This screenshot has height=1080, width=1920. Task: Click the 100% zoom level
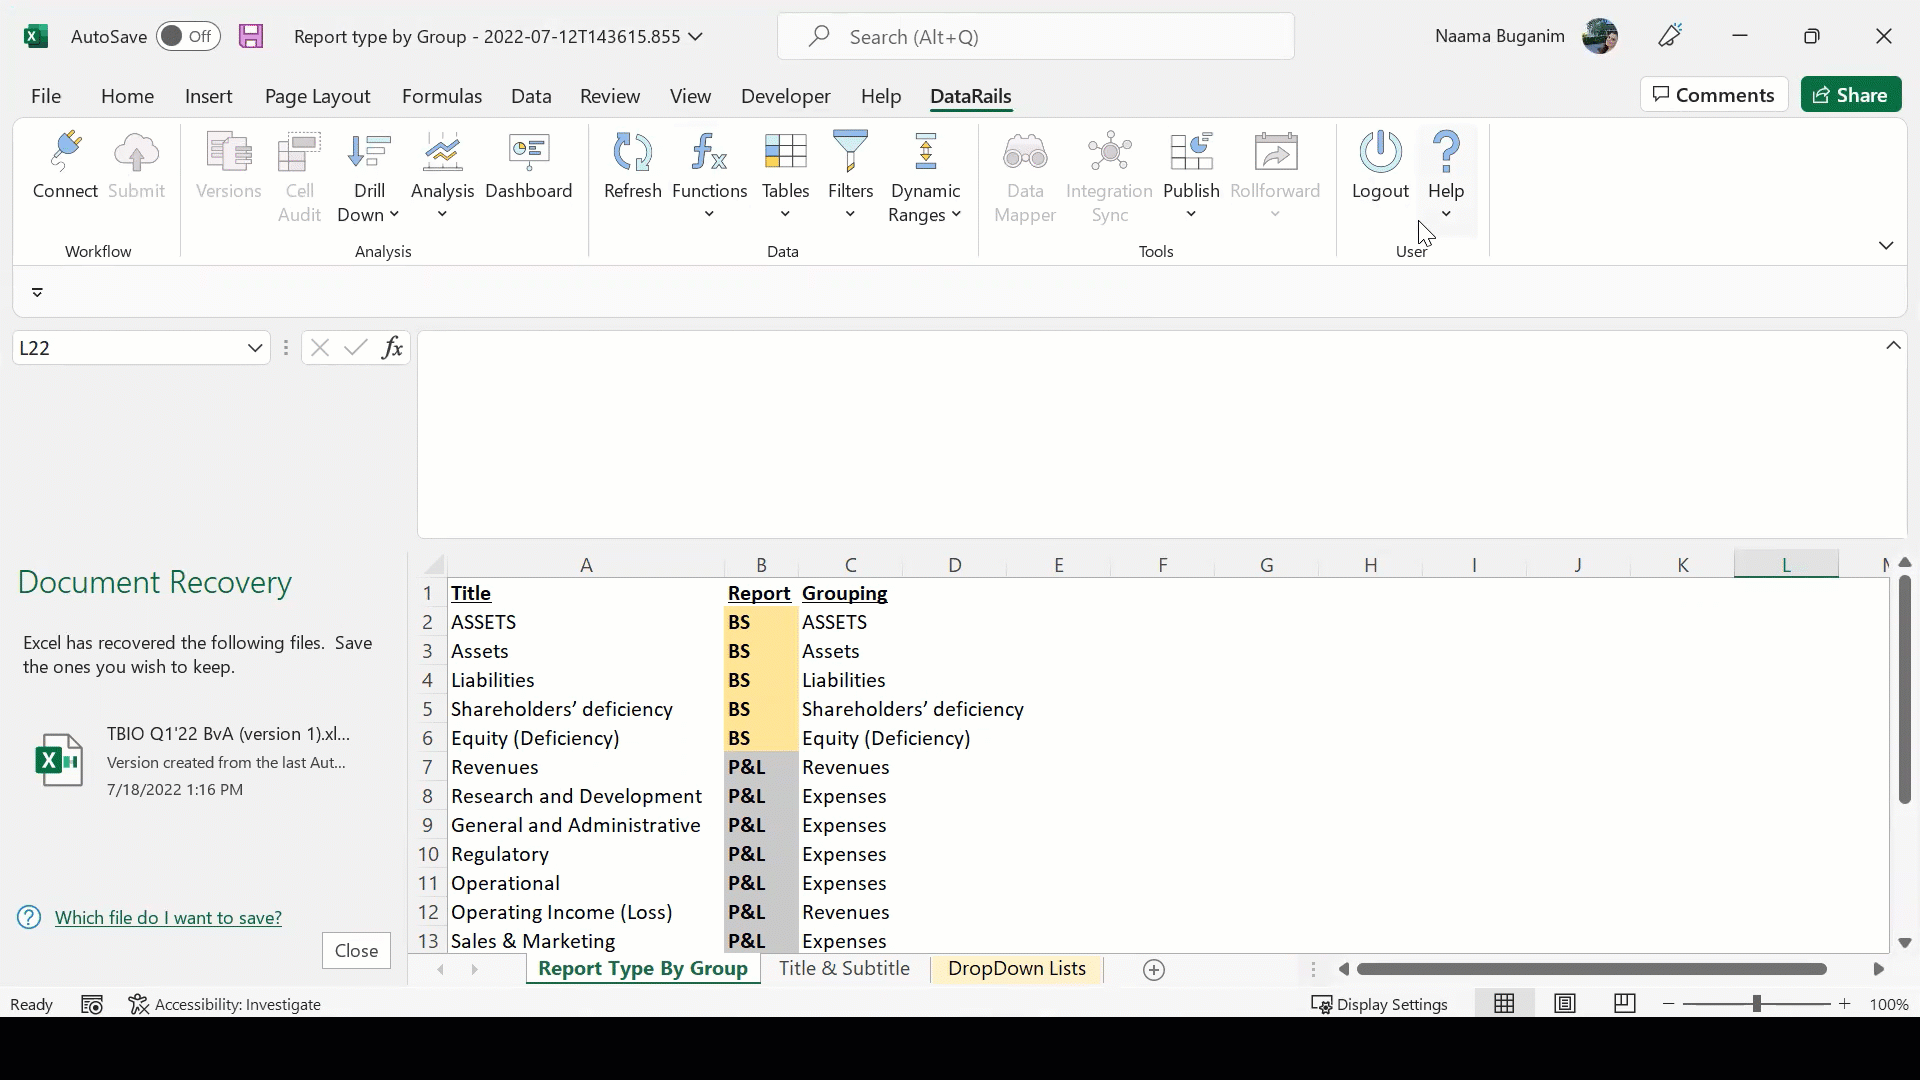coord(1889,1005)
